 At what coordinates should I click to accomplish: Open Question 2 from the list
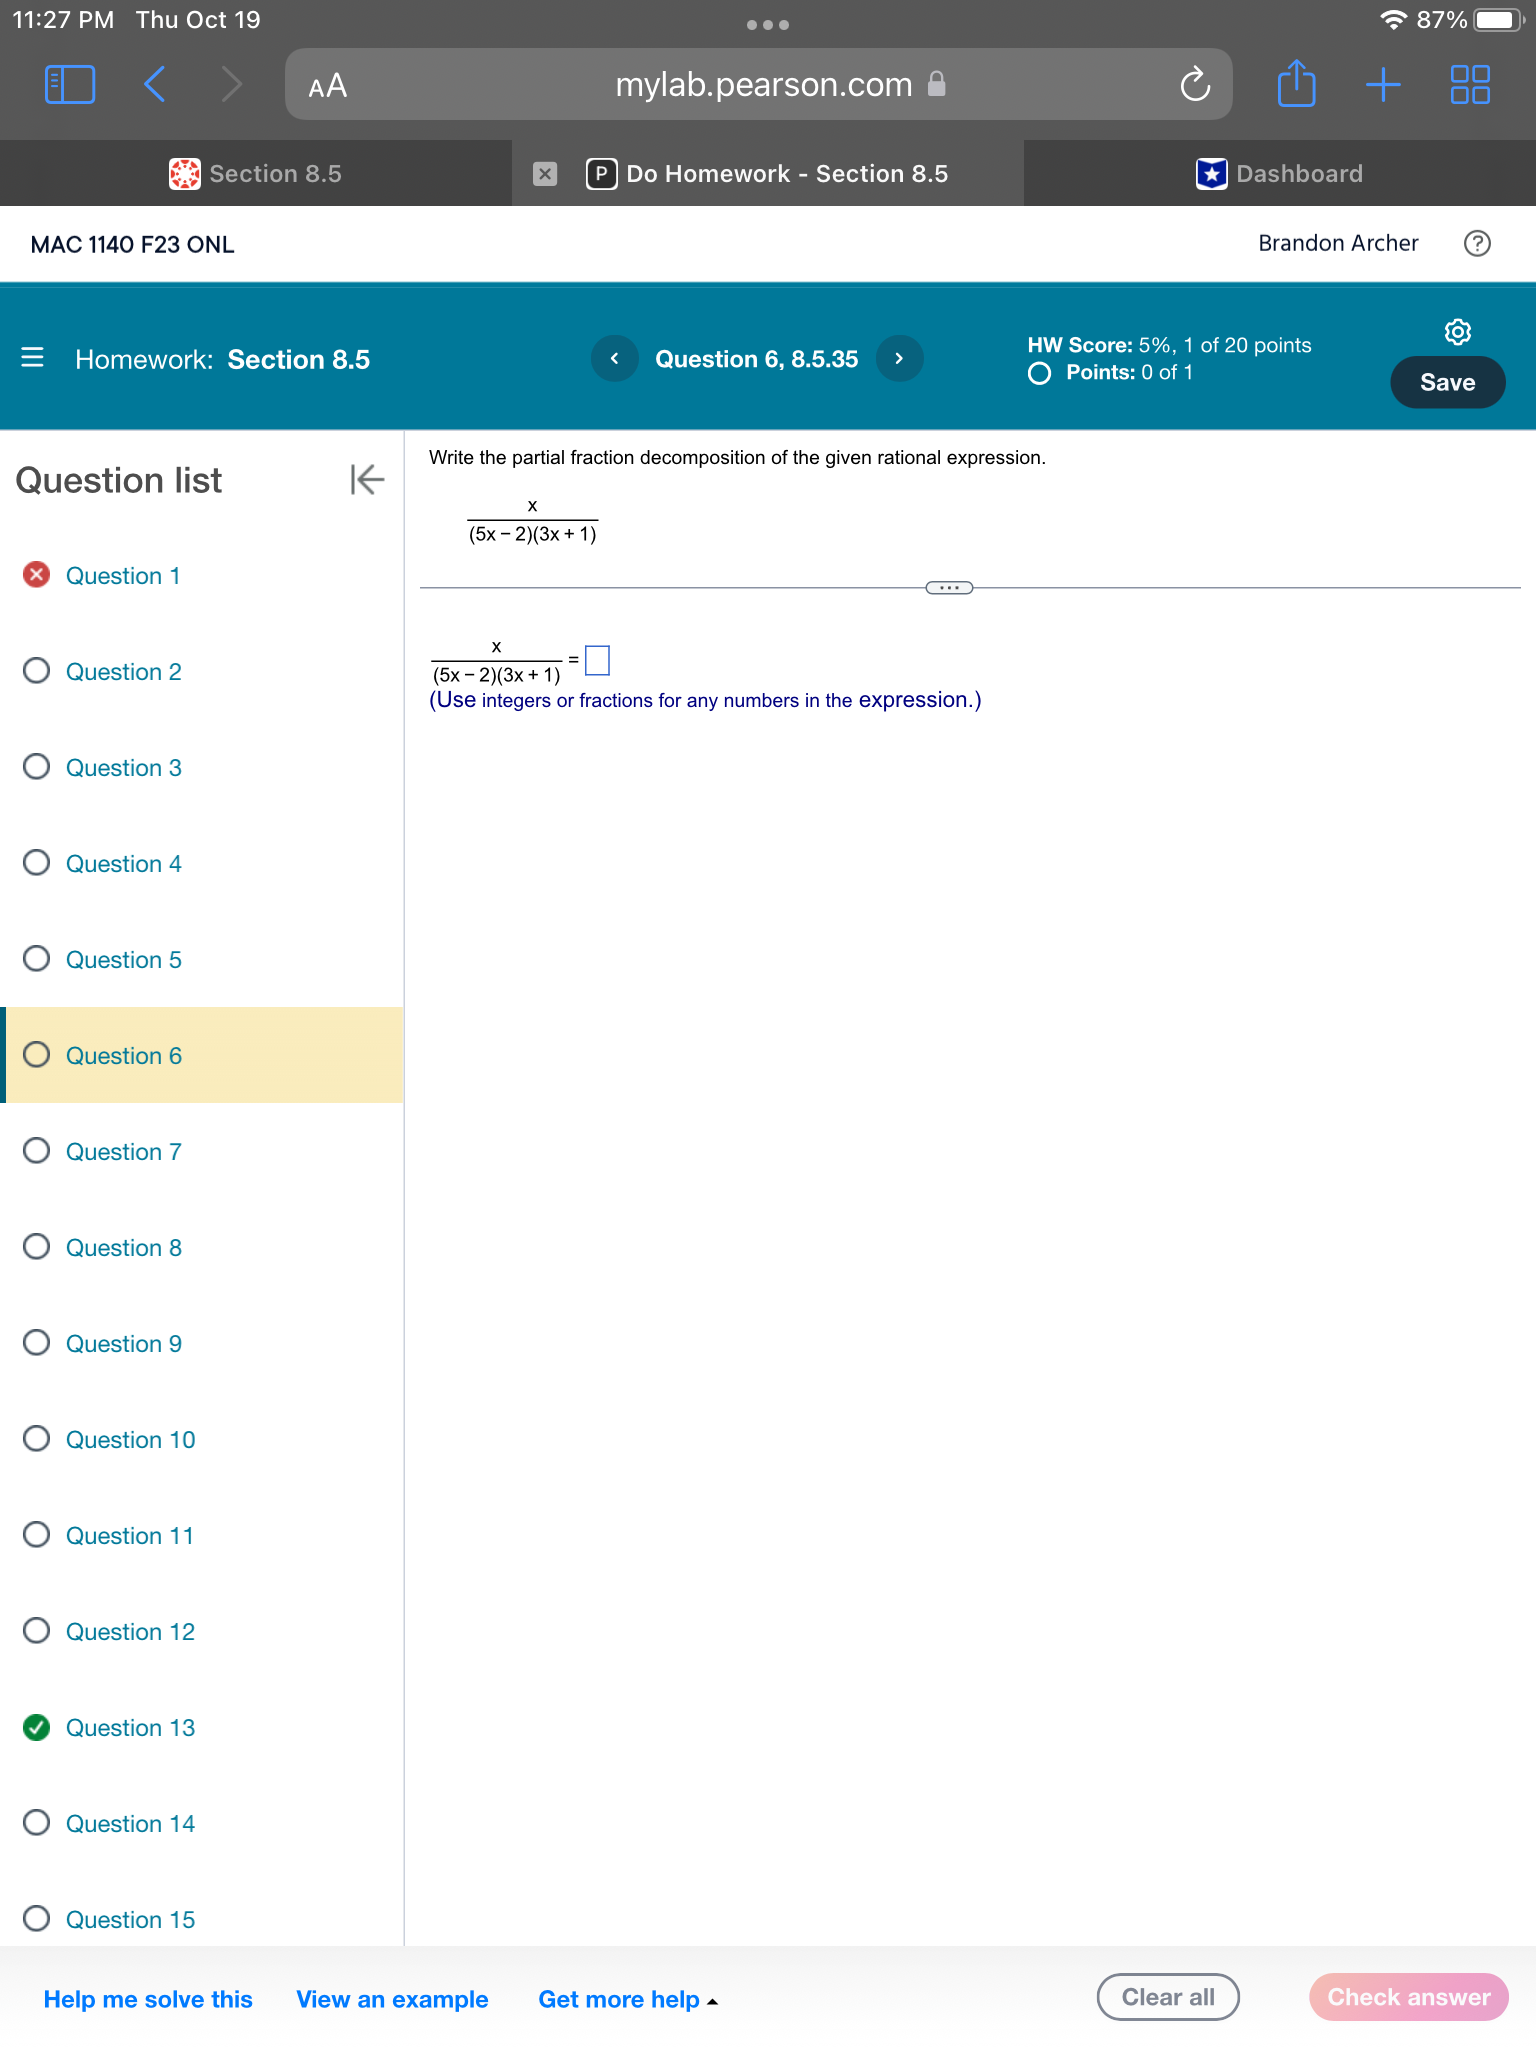click(x=124, y=672)
